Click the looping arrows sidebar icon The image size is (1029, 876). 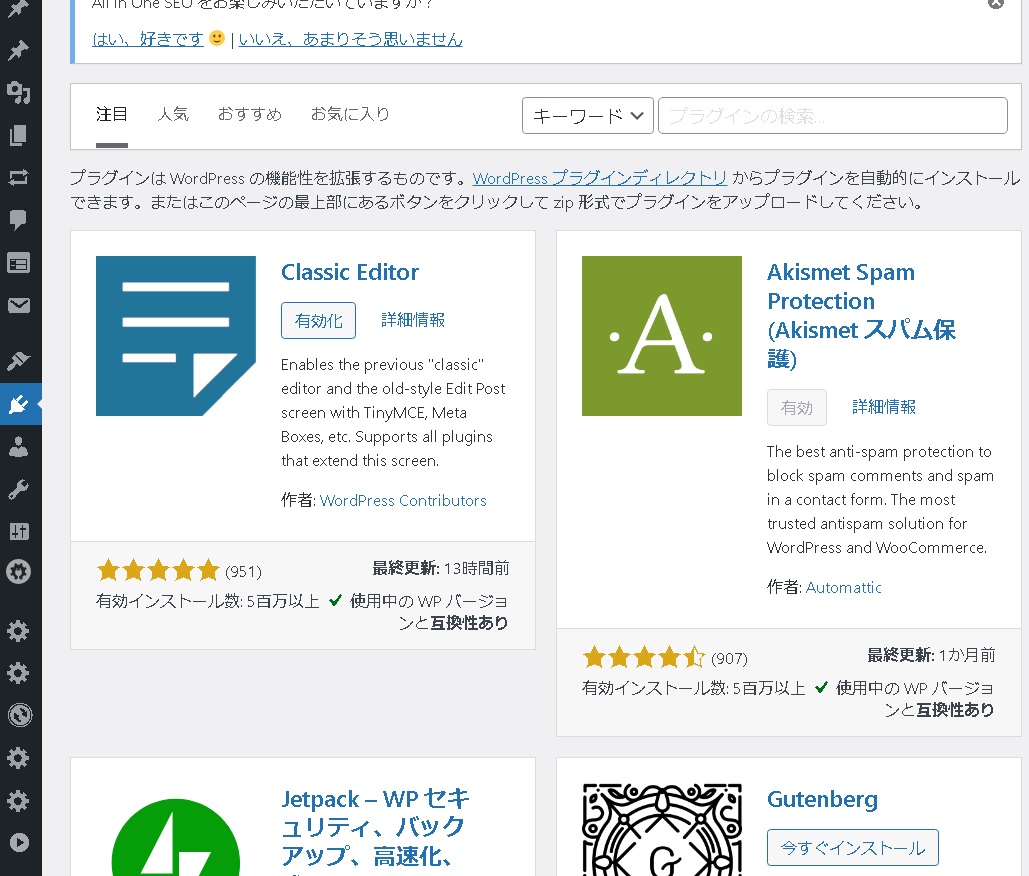tap(18, 177)
